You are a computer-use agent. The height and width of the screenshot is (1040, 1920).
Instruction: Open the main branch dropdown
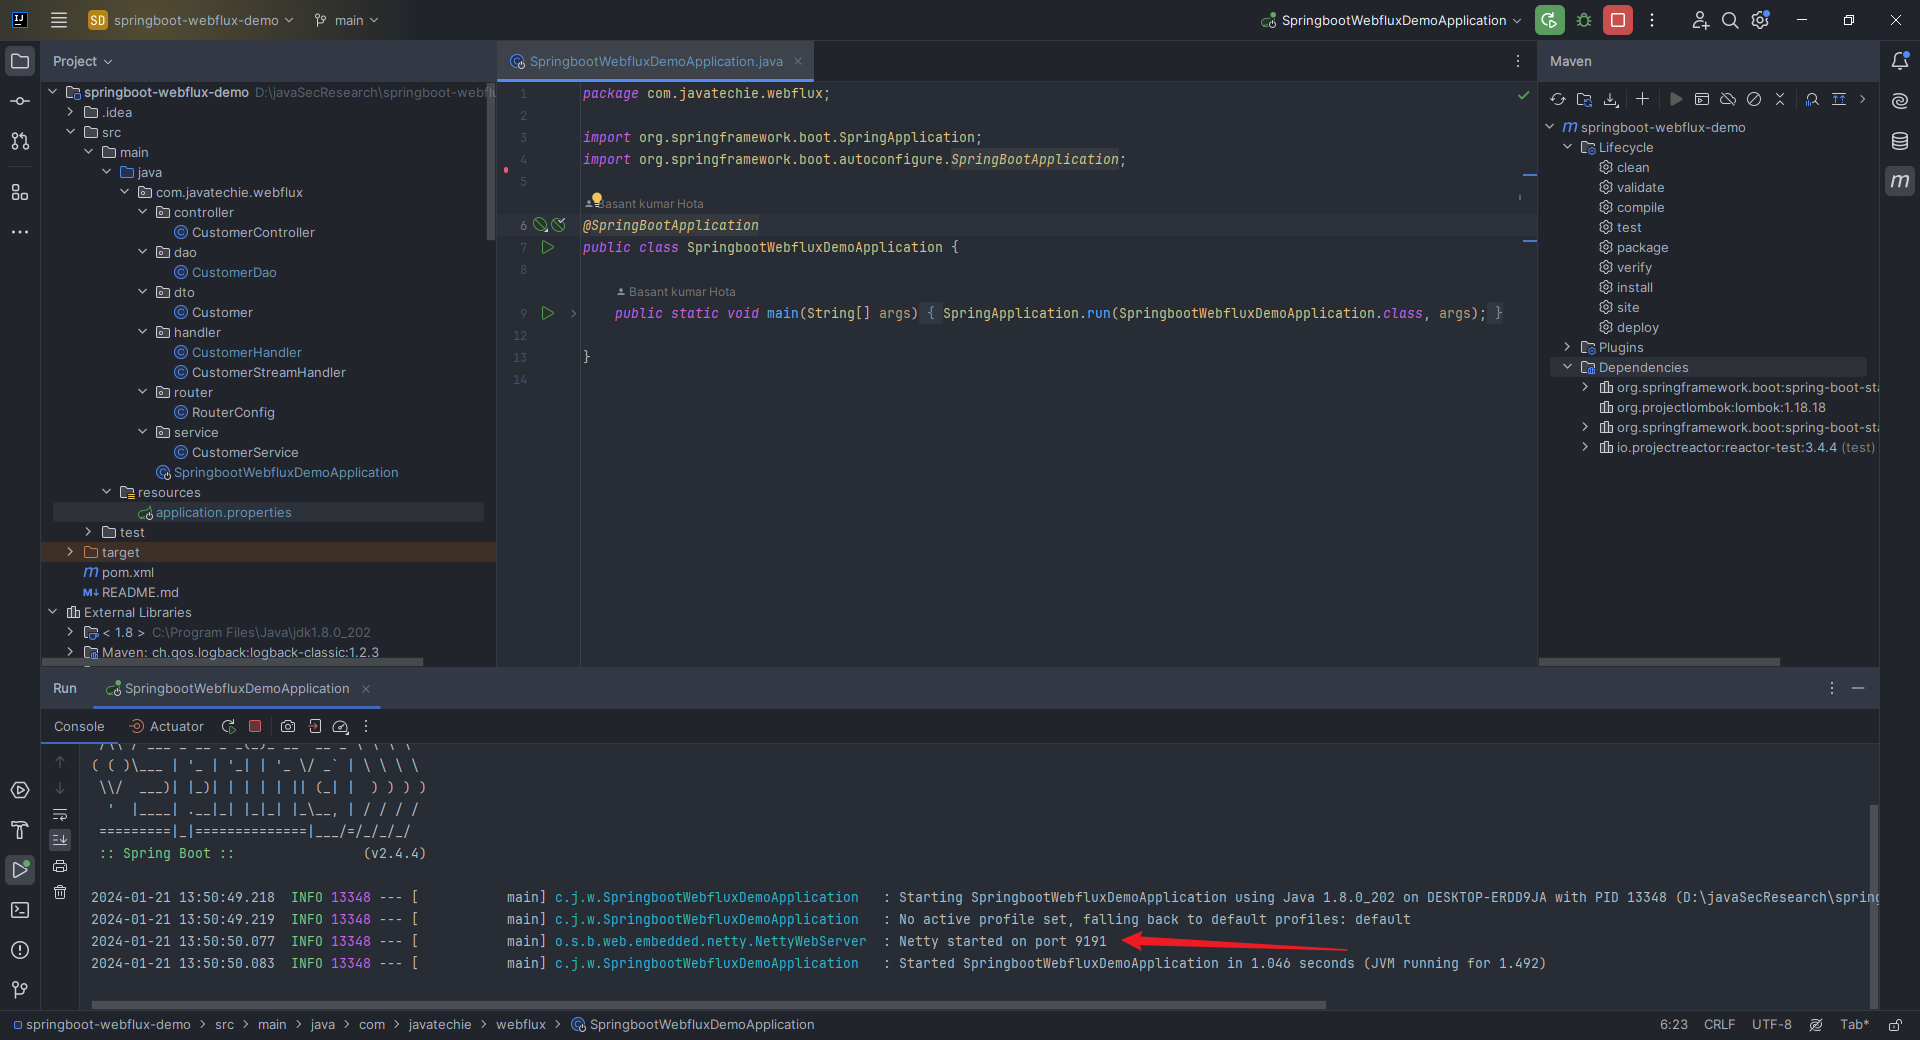(x=347, y=20)
